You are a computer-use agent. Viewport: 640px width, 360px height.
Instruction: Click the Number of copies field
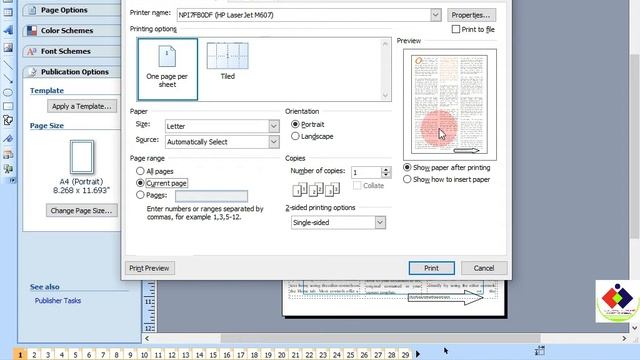point(367,172)
